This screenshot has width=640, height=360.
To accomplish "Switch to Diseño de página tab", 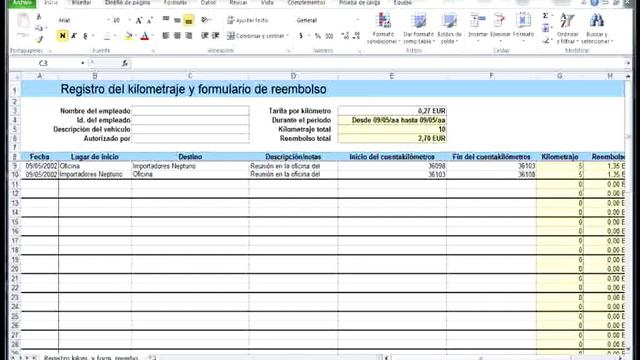I will (127, 3).
